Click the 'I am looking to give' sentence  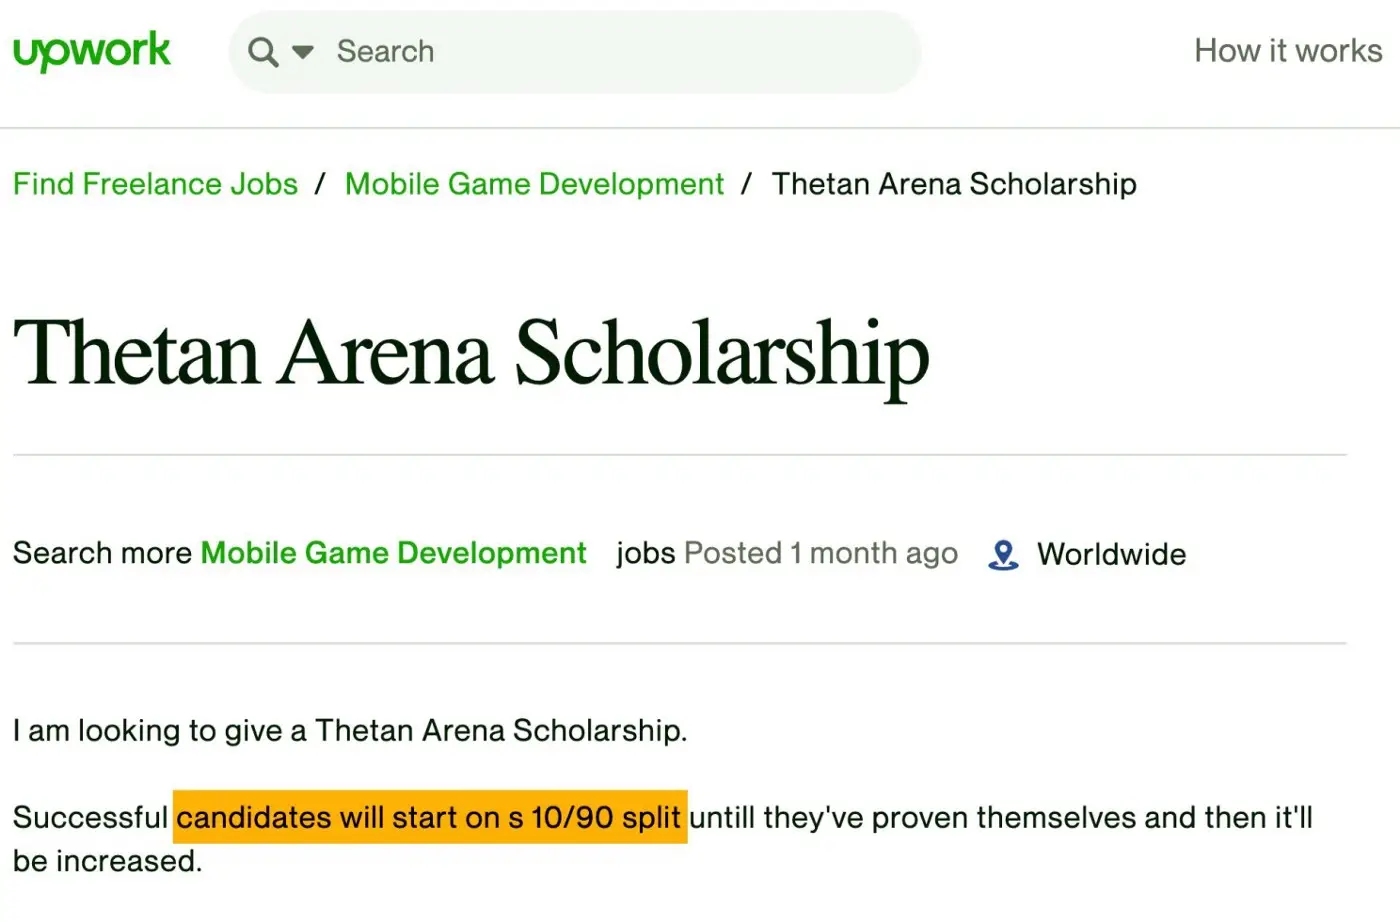[x=349, y=731]
